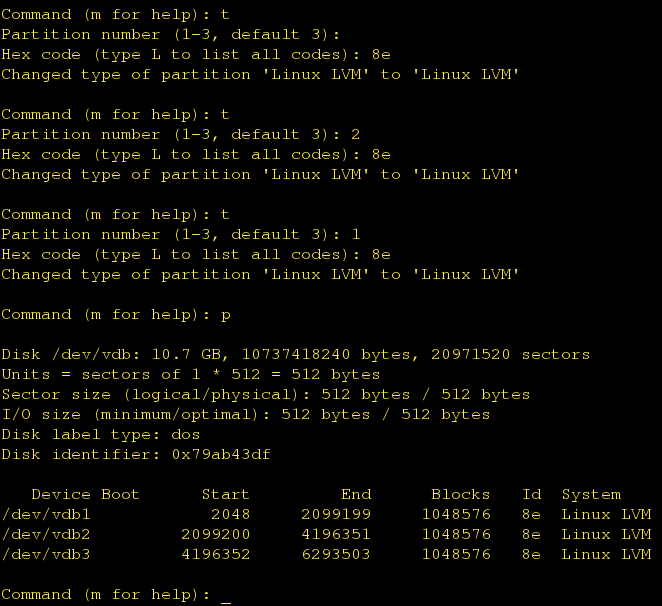Click the disk label type value dos

[186, 434]
